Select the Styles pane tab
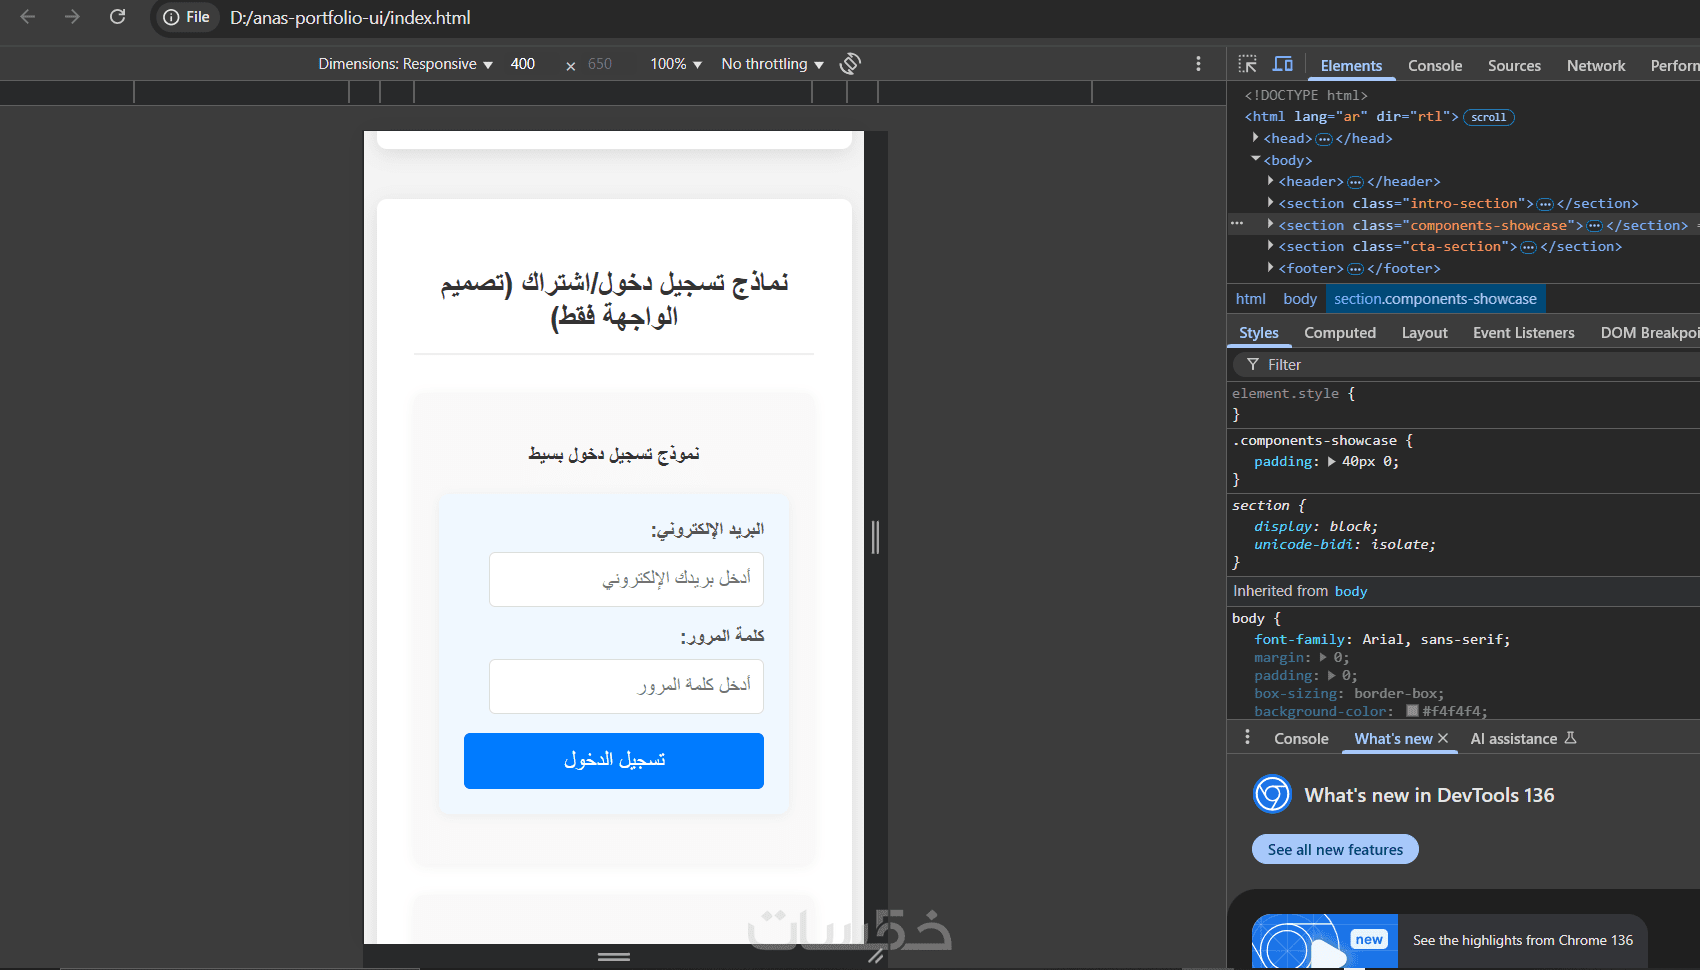This screenshot has width=1700, height=970. click(x=1259, y=333)
